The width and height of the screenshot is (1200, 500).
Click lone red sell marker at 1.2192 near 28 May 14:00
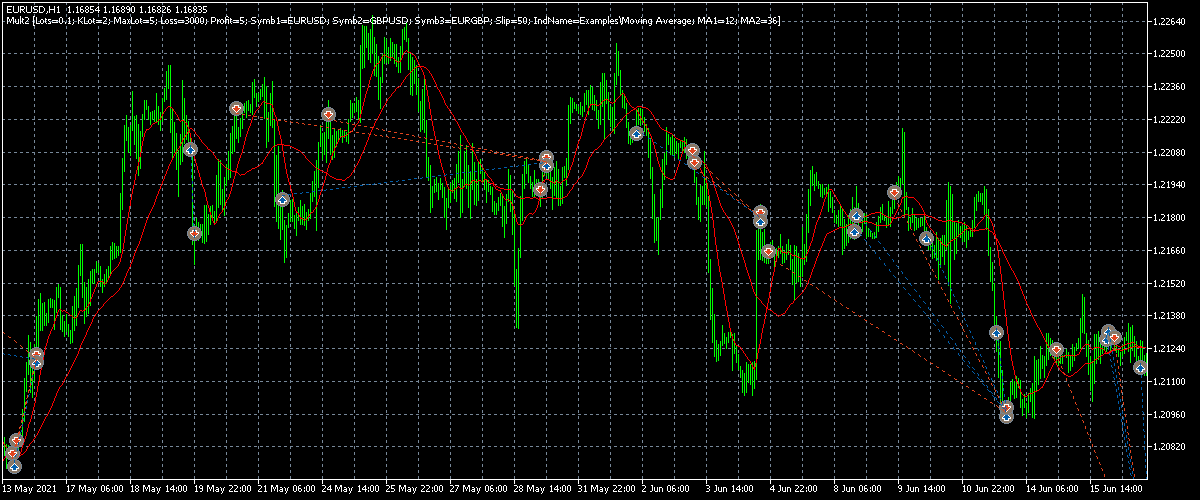[541, 189]
